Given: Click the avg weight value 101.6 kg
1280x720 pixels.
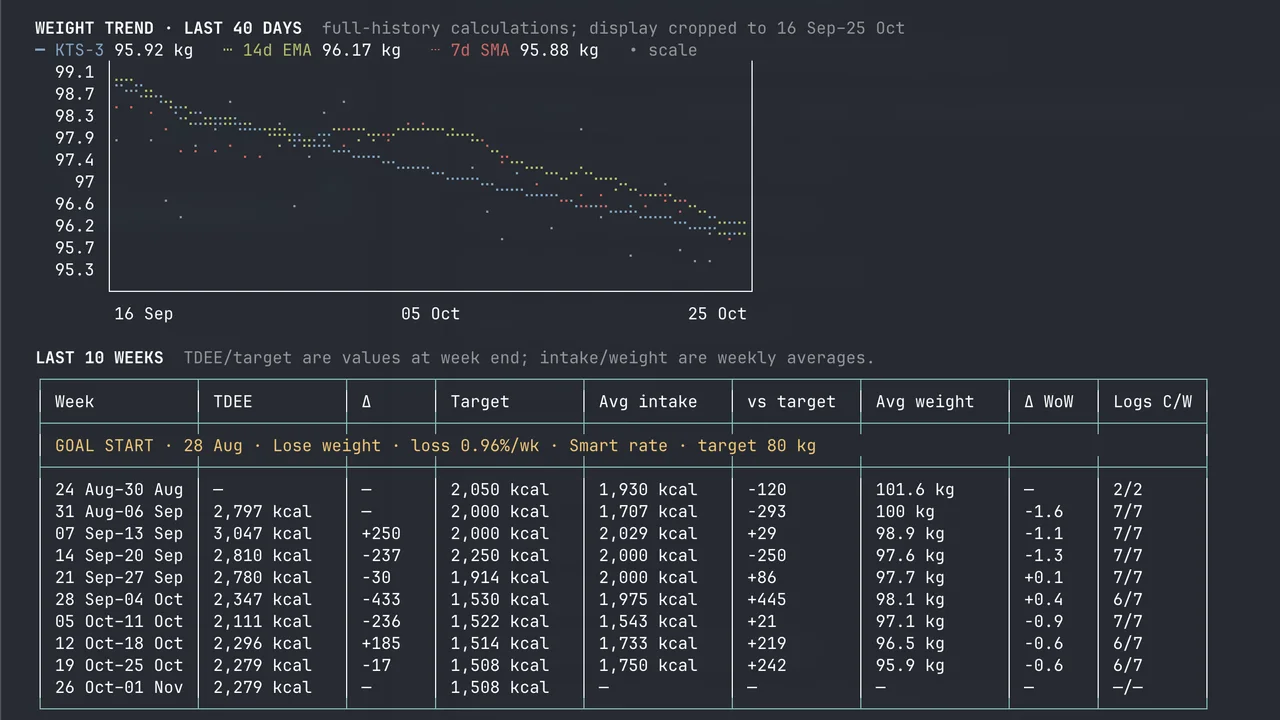Looking at the screenshot, I should coord(915,490).
